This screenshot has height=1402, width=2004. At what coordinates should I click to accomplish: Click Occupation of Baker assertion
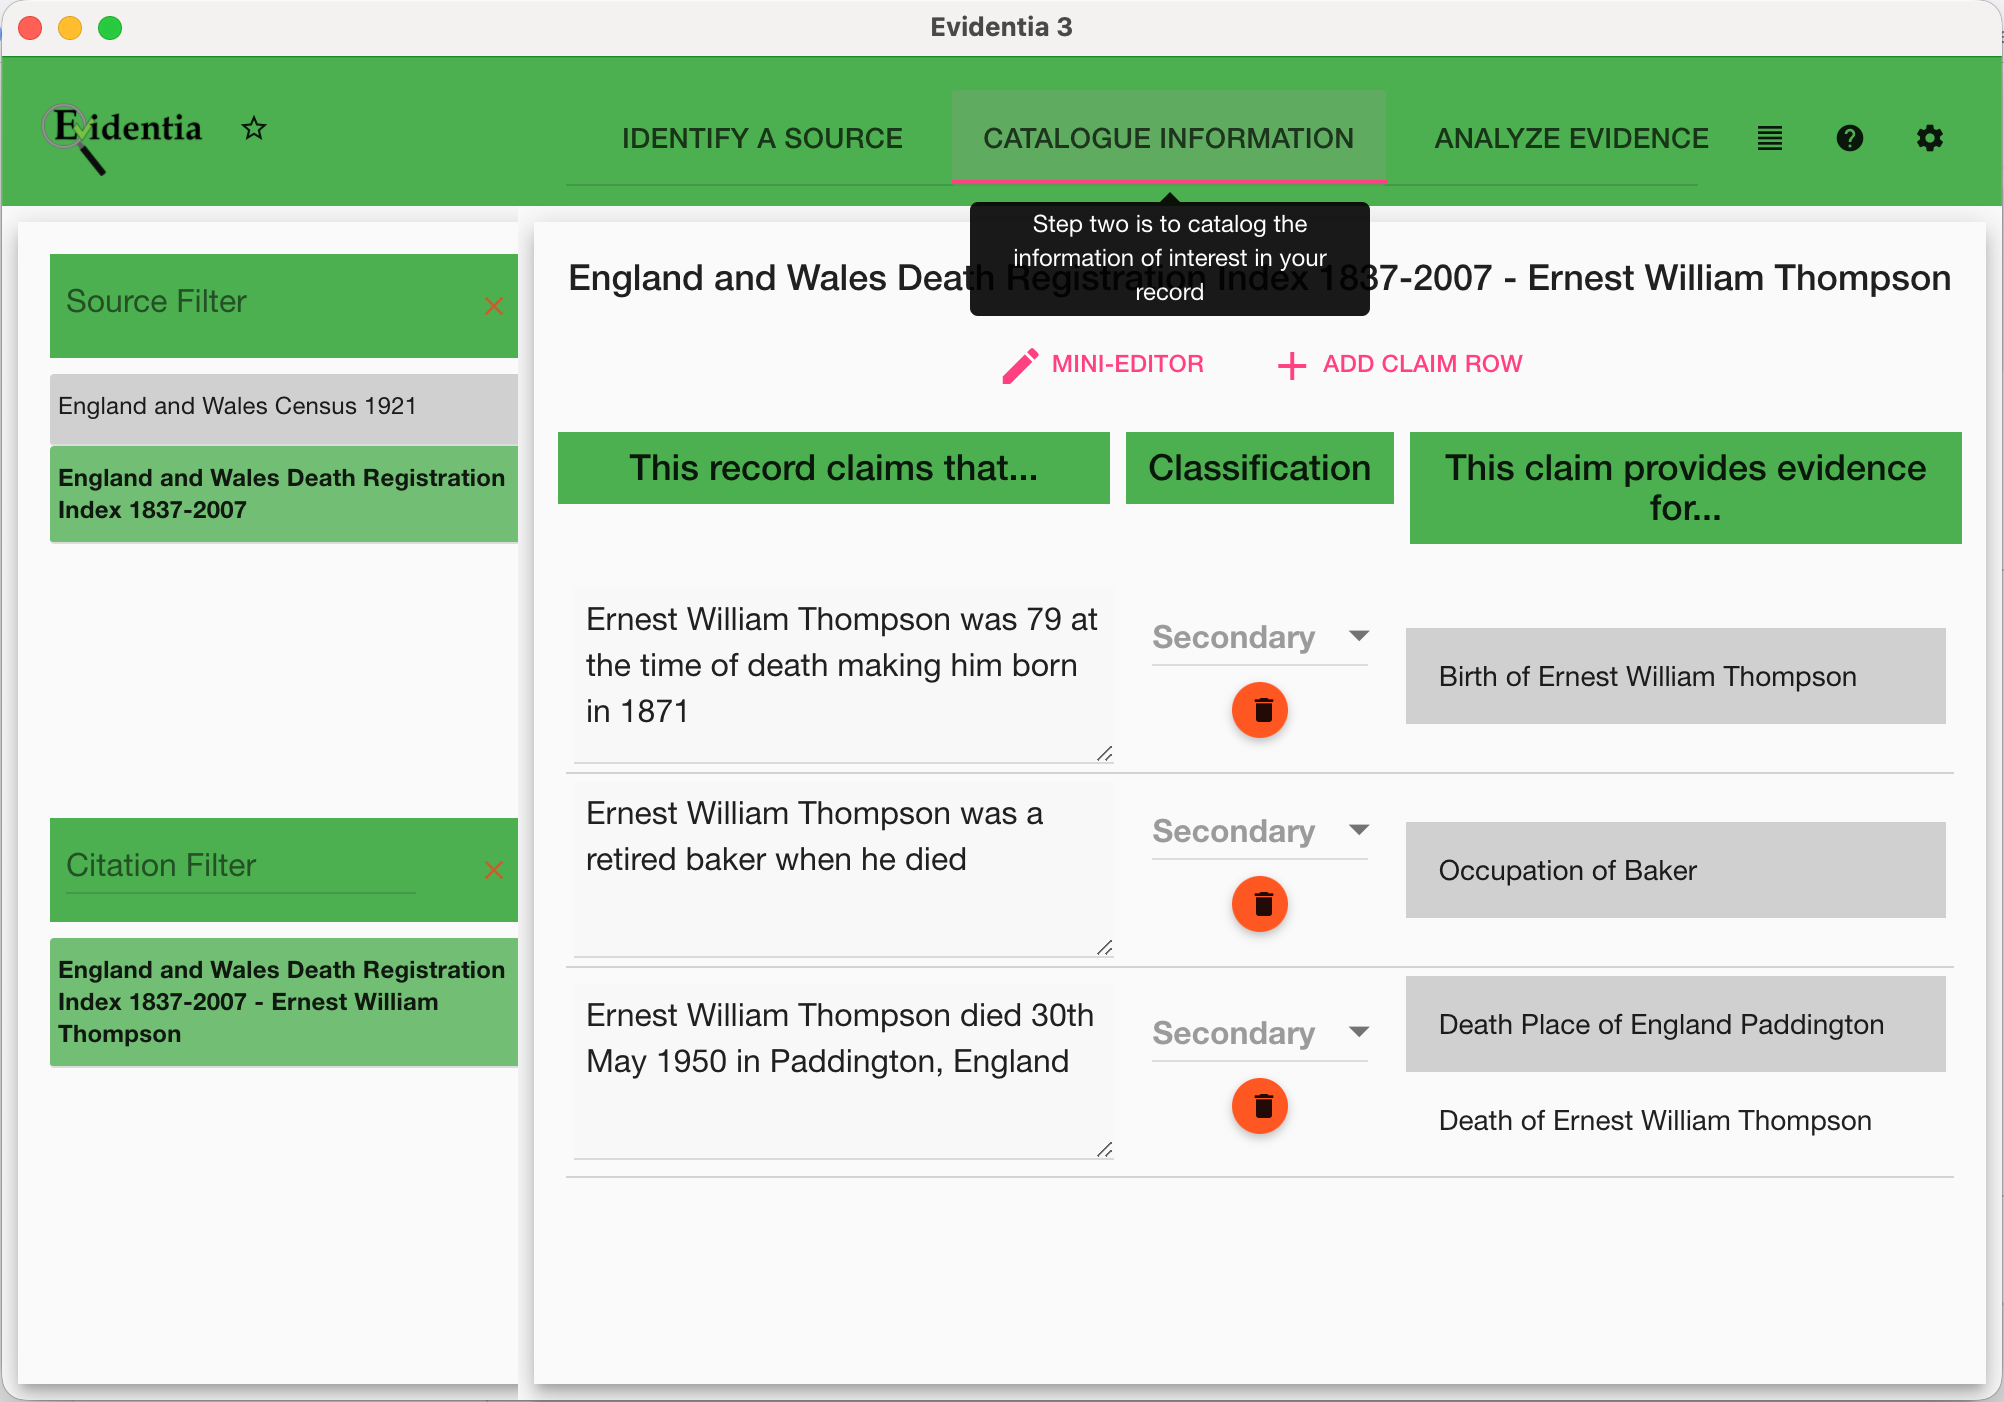point(1676,870)
